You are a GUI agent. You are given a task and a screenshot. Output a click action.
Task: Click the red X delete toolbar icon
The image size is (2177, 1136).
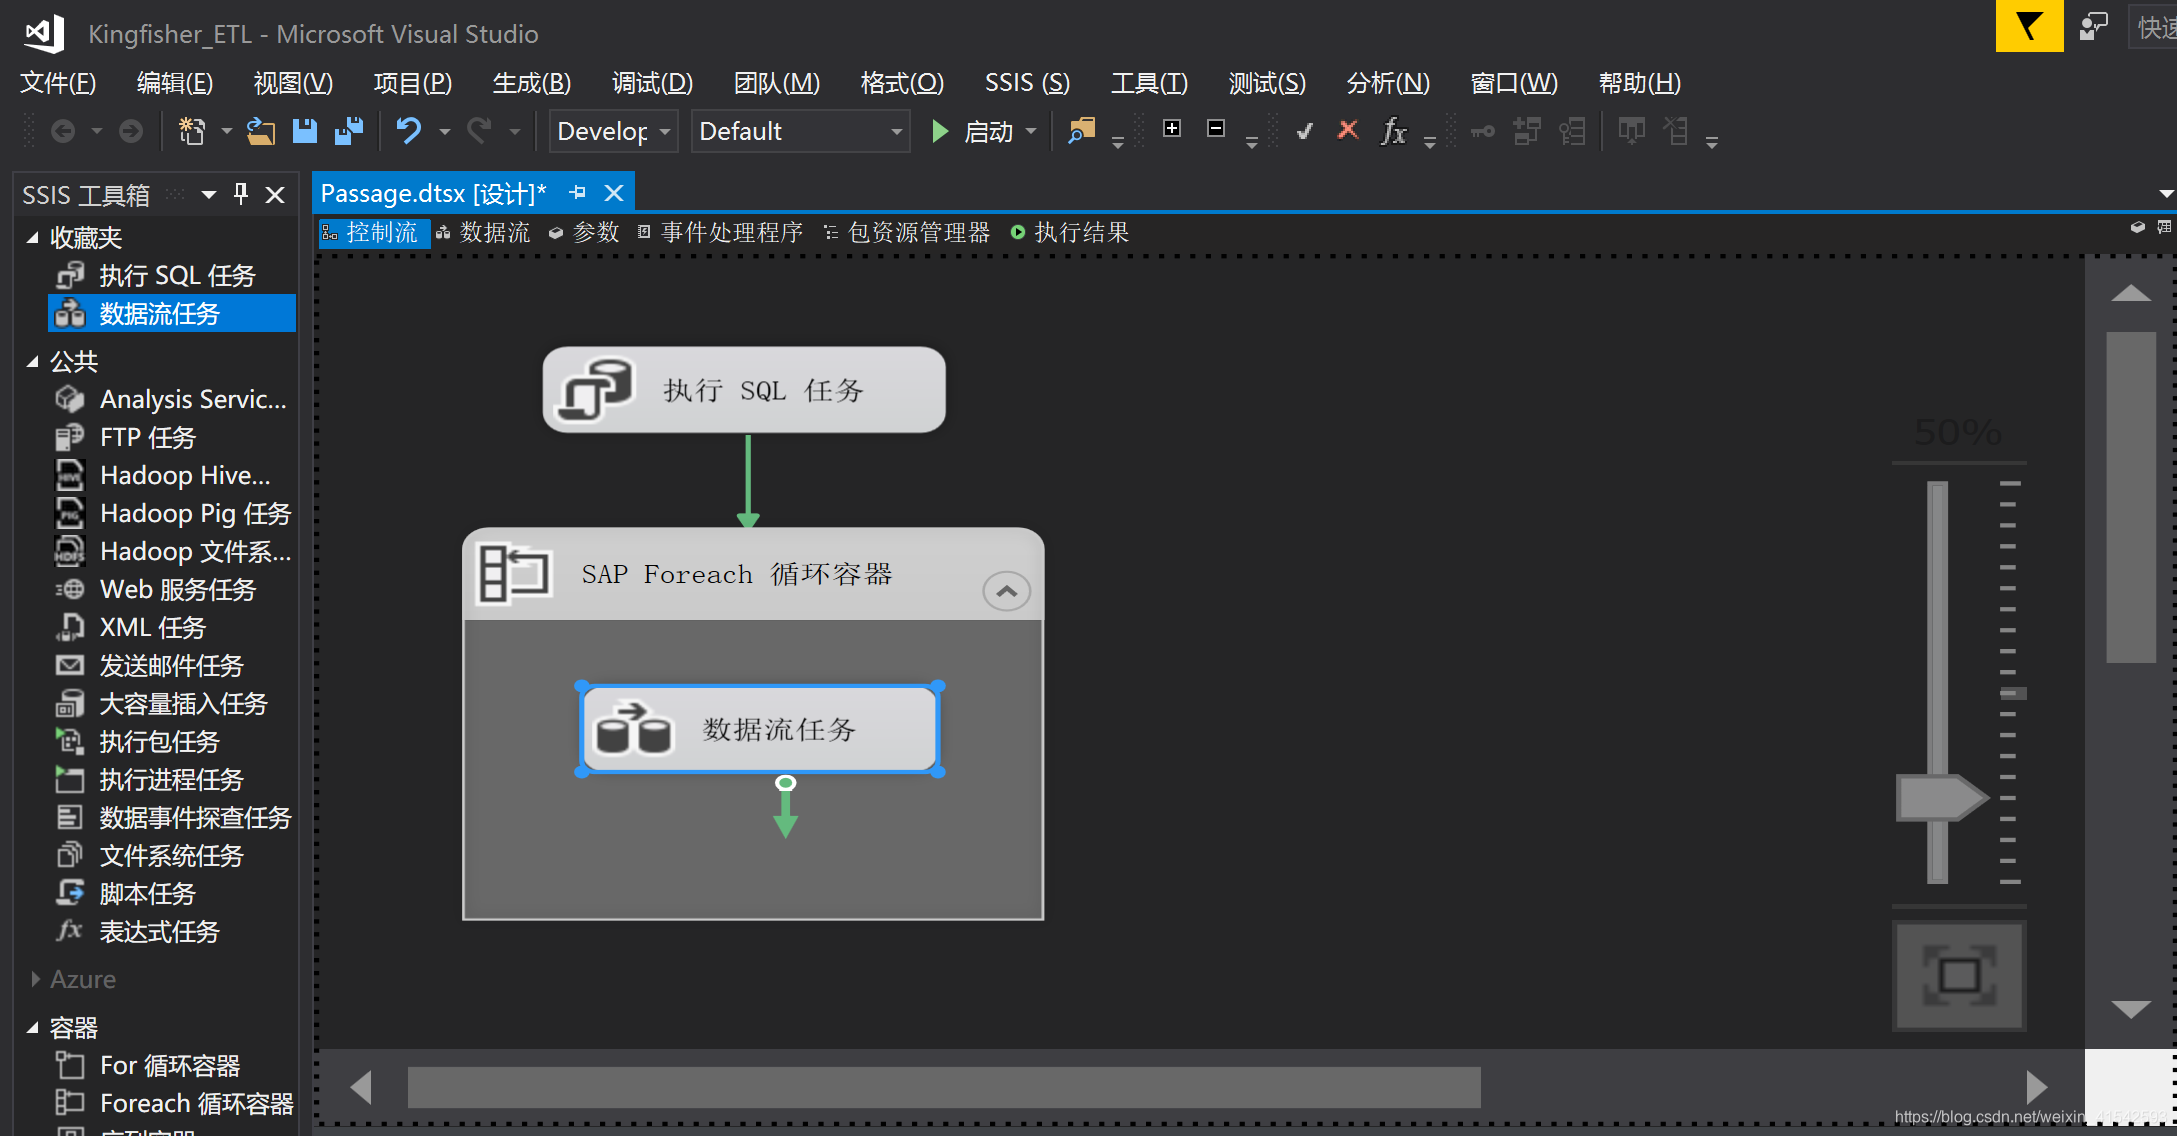pos(1347,130)
